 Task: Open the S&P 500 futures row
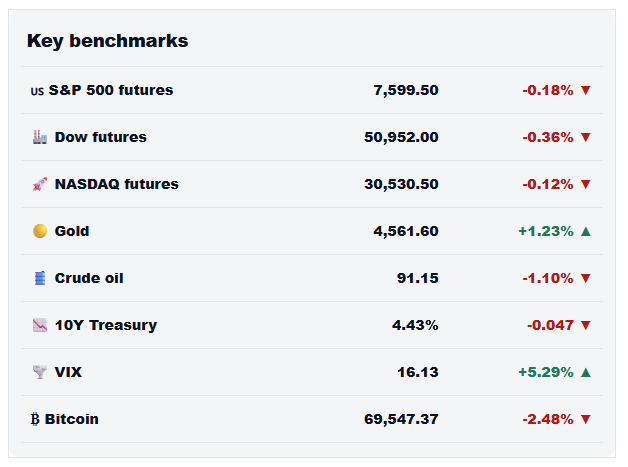pyautogui.click(x=312, y=90)
